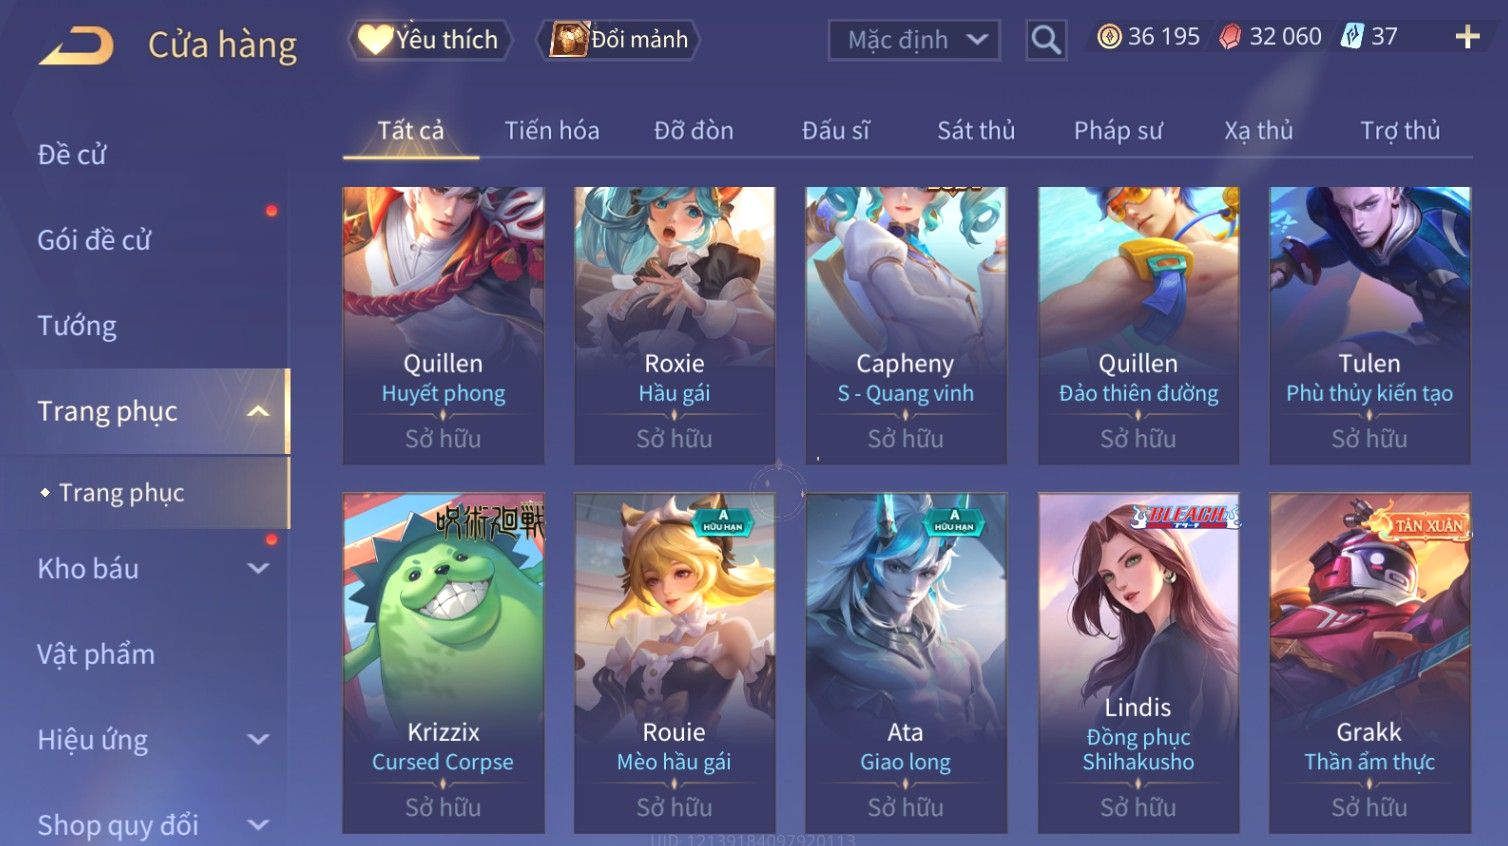Select the Pháp sư tab

point(1118,131)
